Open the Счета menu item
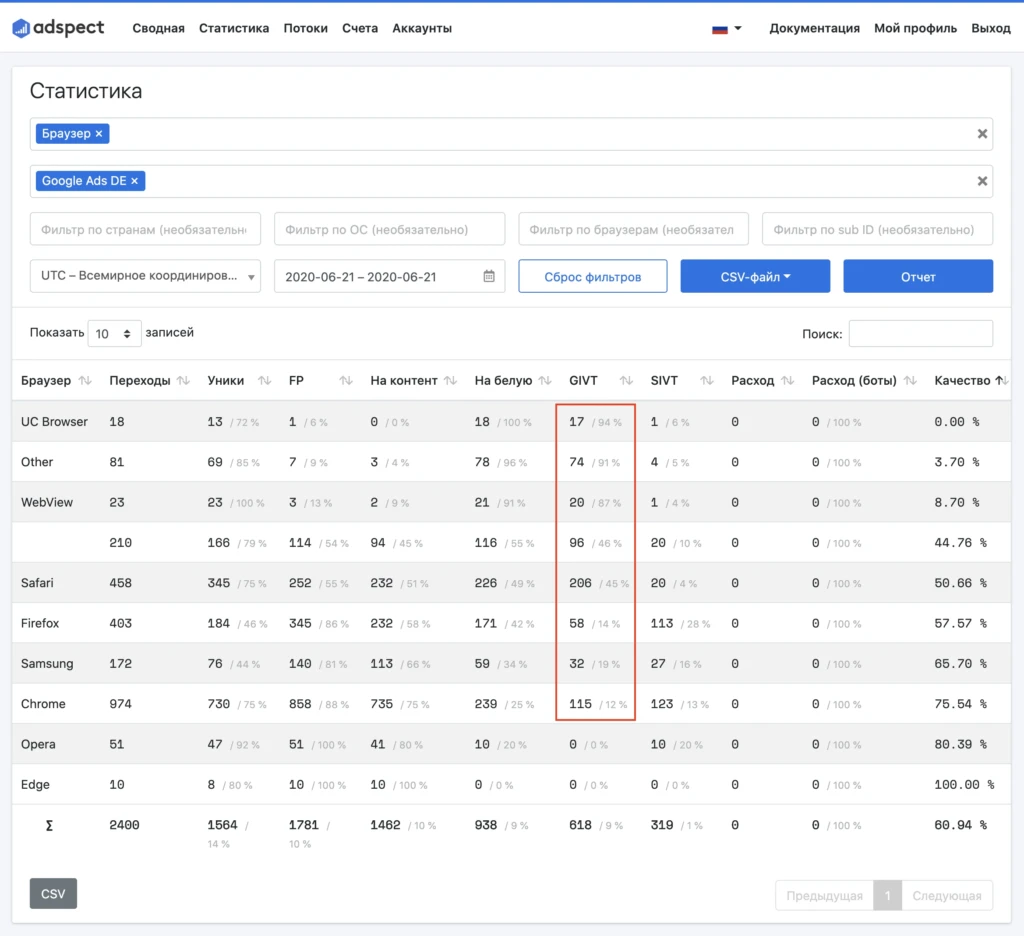The height and width of the screenshot is (936, 1024). [360, 28]
